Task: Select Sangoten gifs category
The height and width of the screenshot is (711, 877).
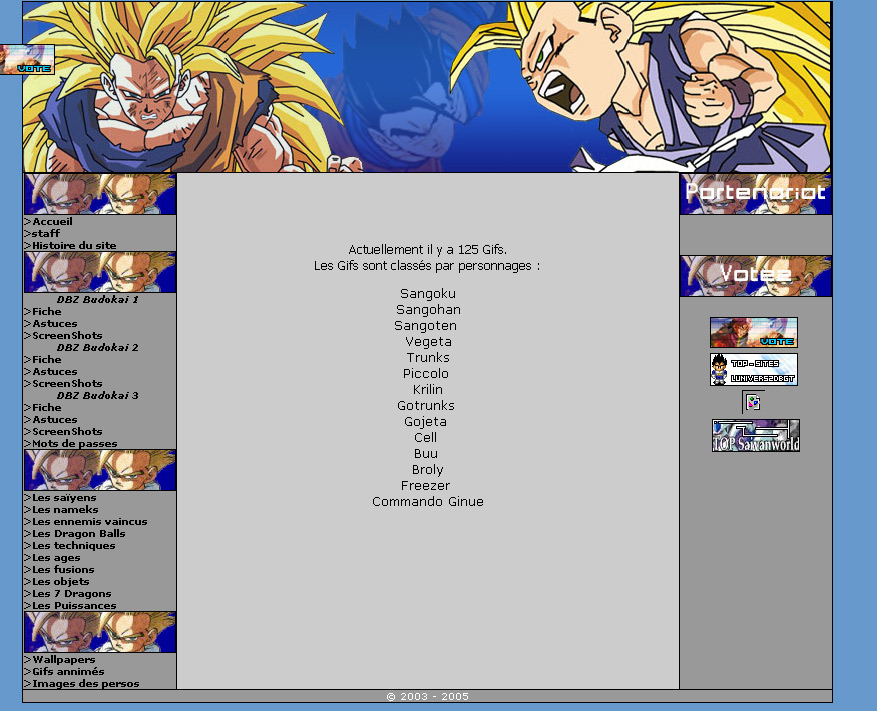Action: (x=426, y=326)
